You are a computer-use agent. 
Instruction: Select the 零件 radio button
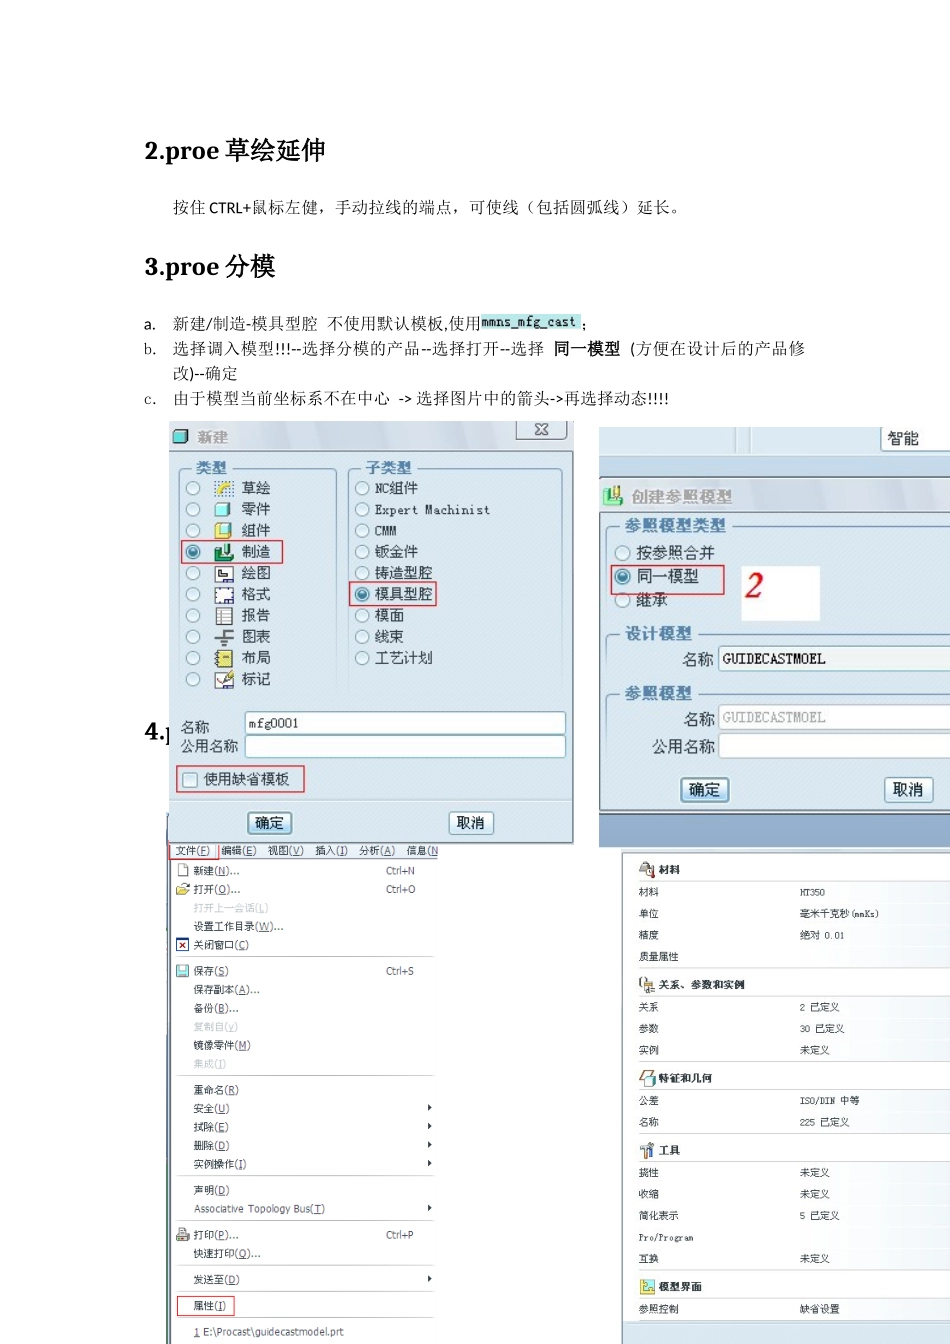point(193,509)
